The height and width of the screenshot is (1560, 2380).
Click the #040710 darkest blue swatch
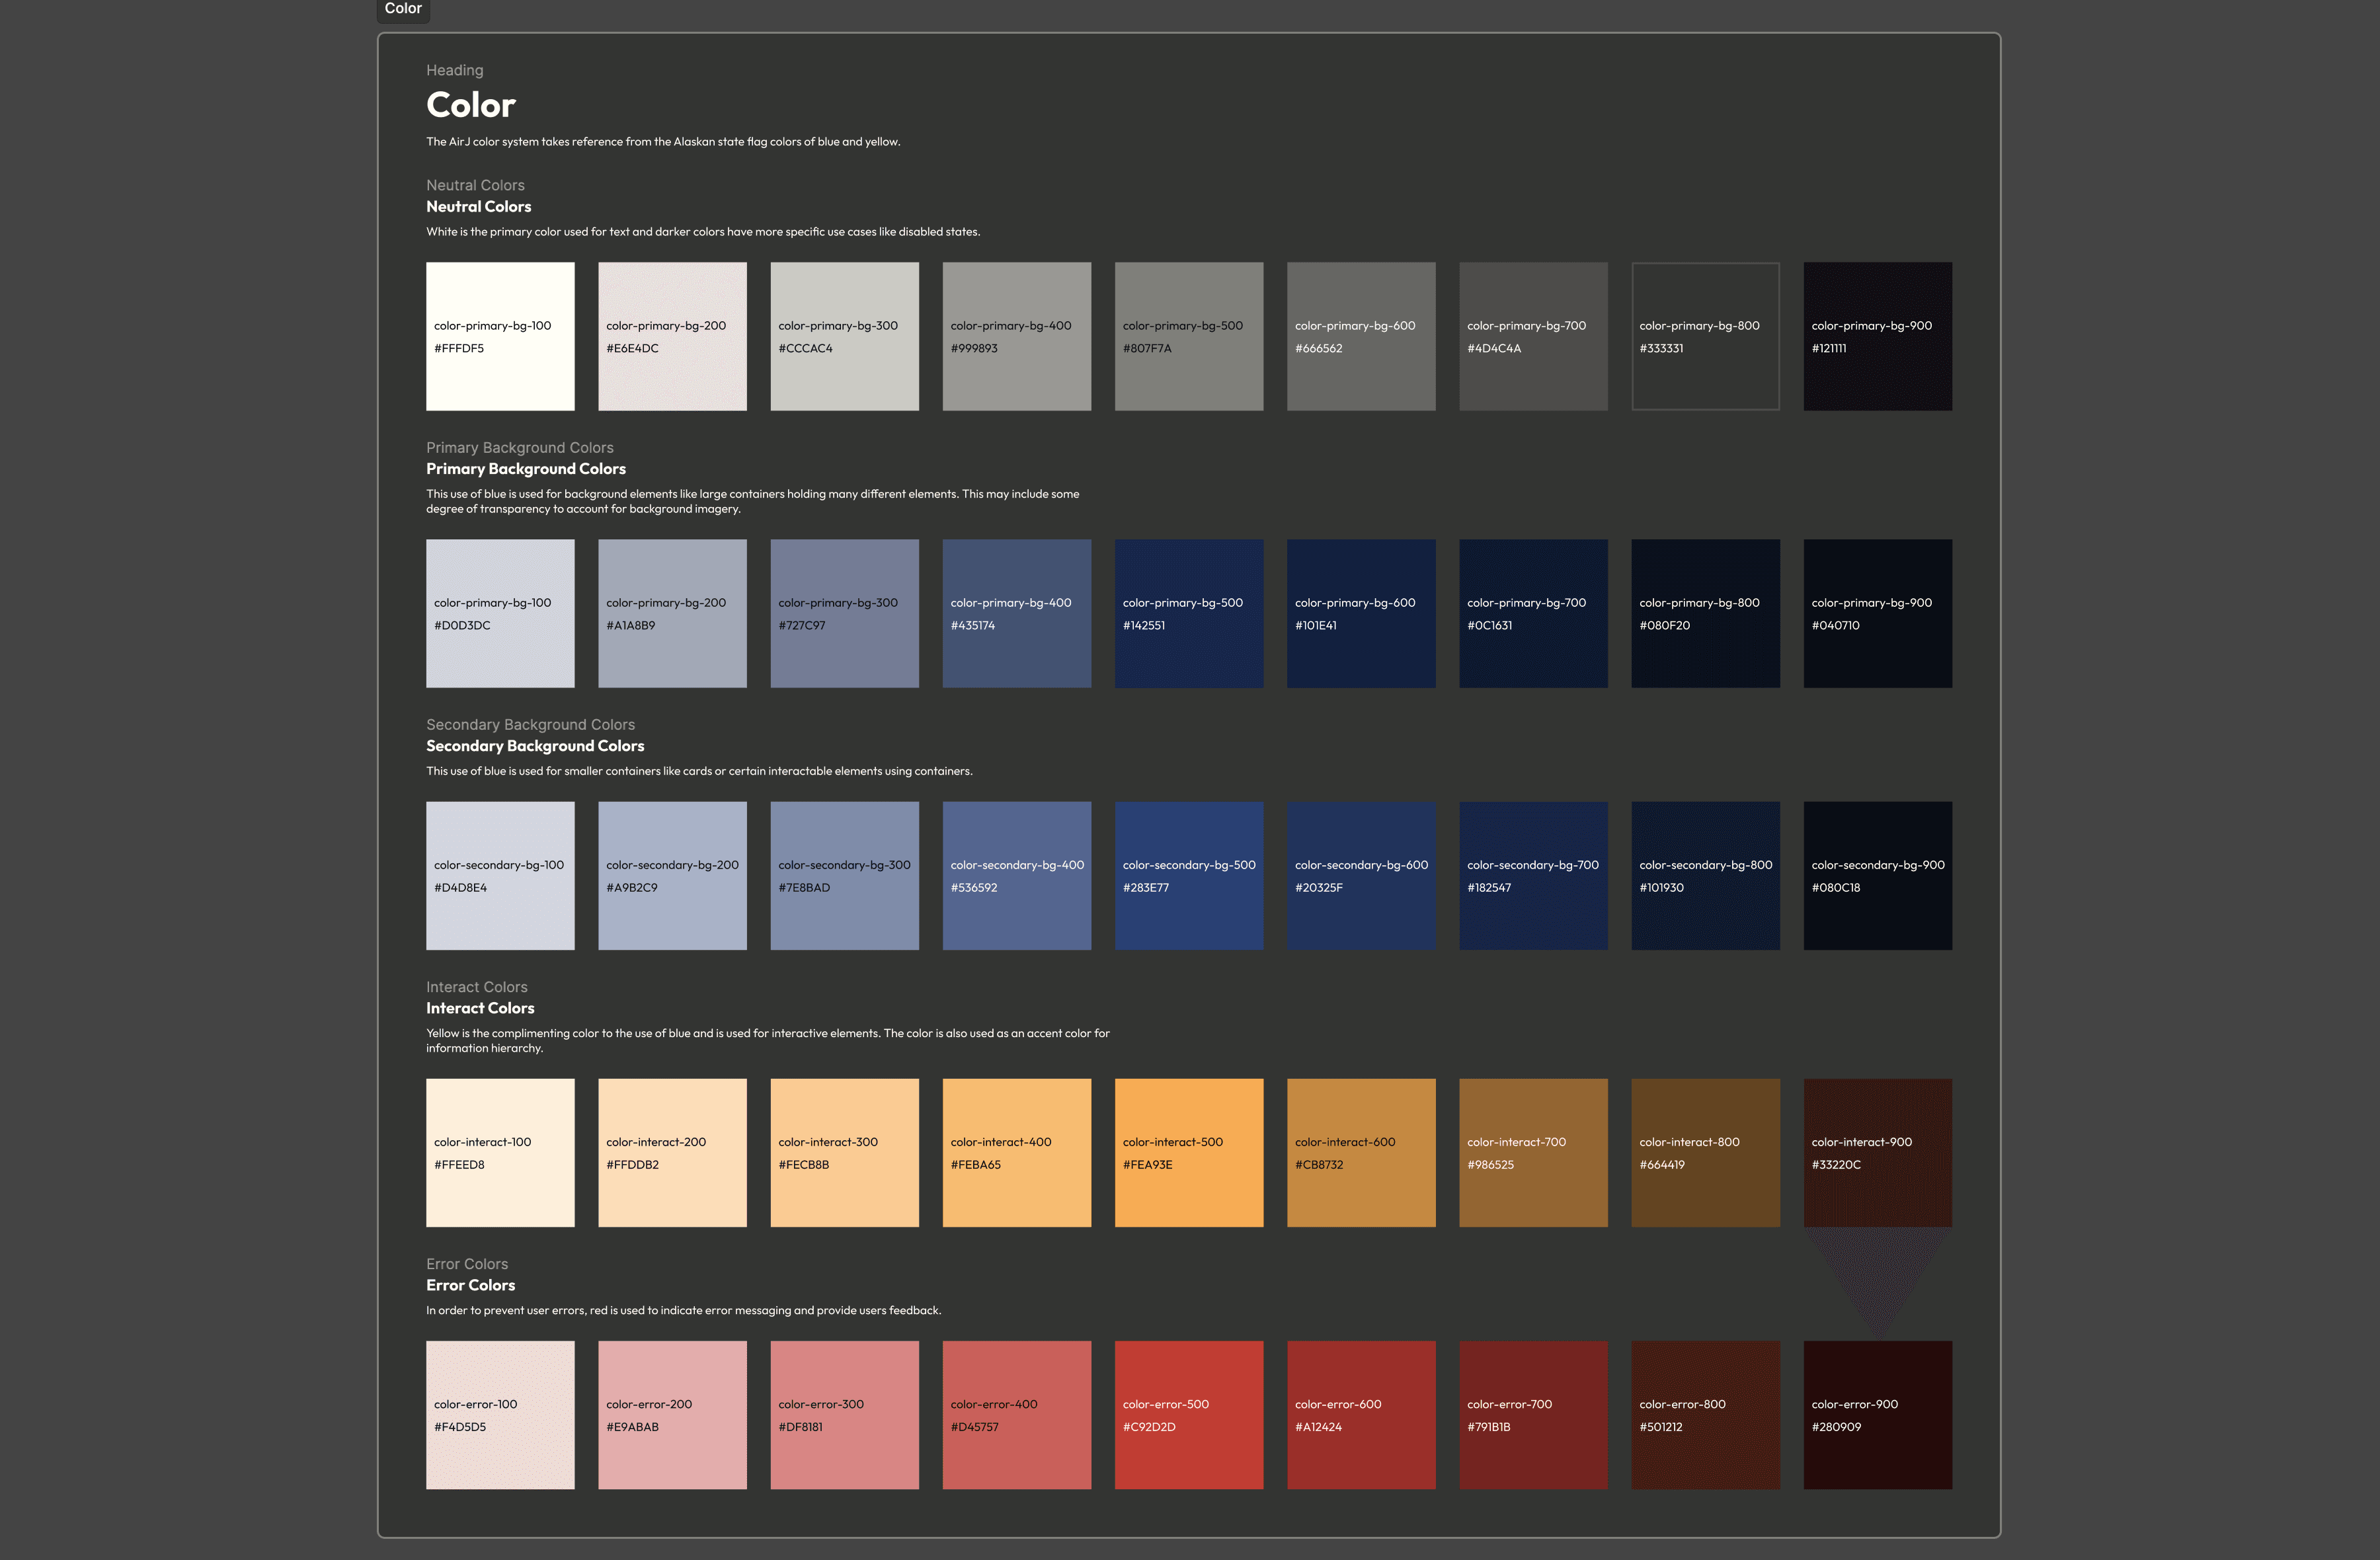pos(1877,614)
